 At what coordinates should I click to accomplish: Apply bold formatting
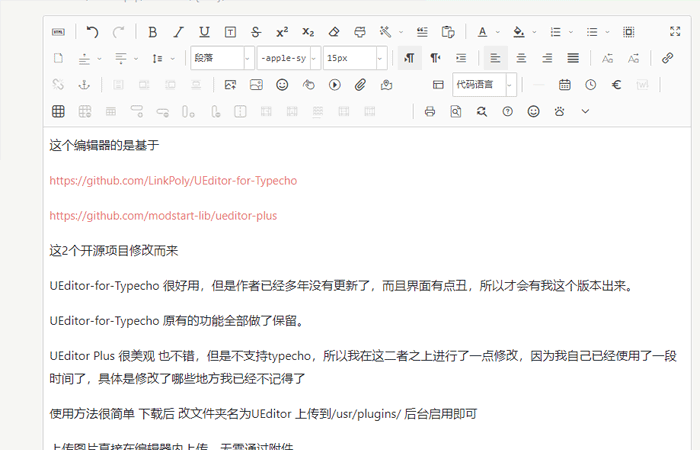tap(153, 32)
